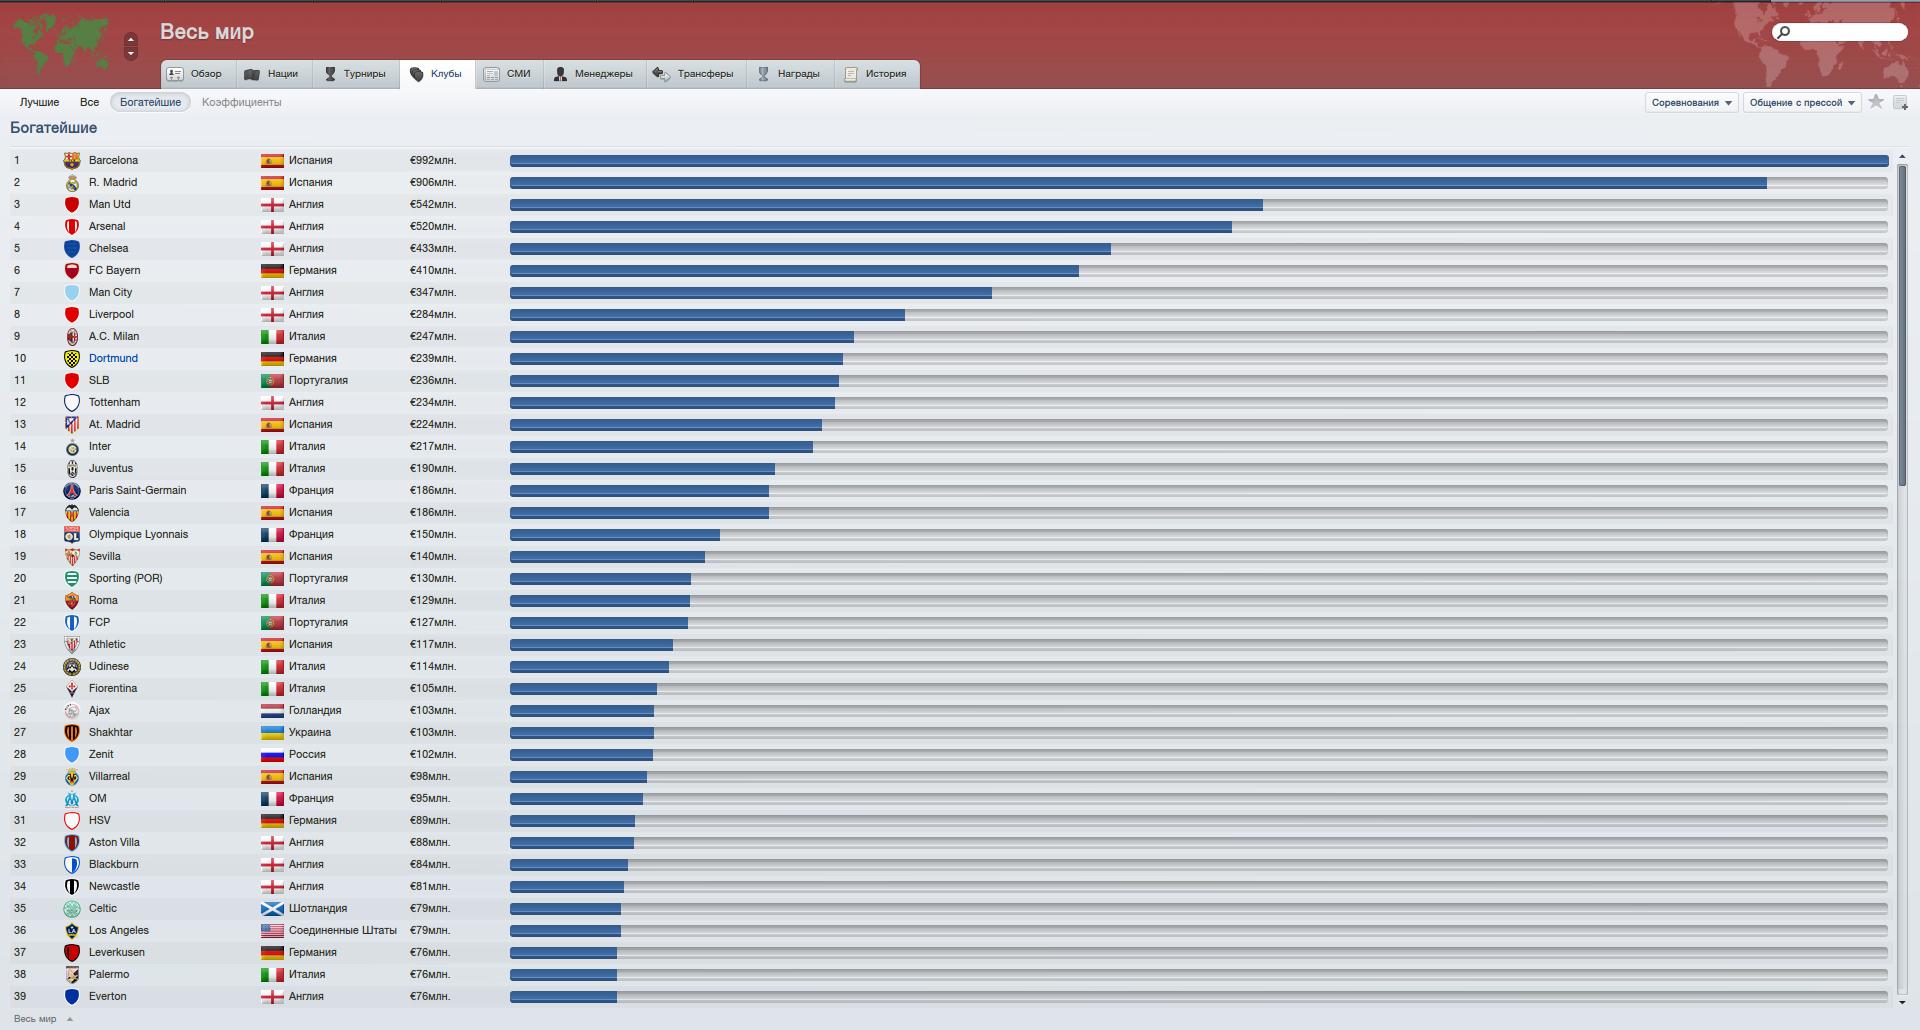Click the search magnifier icon

tap(1783, 32)
